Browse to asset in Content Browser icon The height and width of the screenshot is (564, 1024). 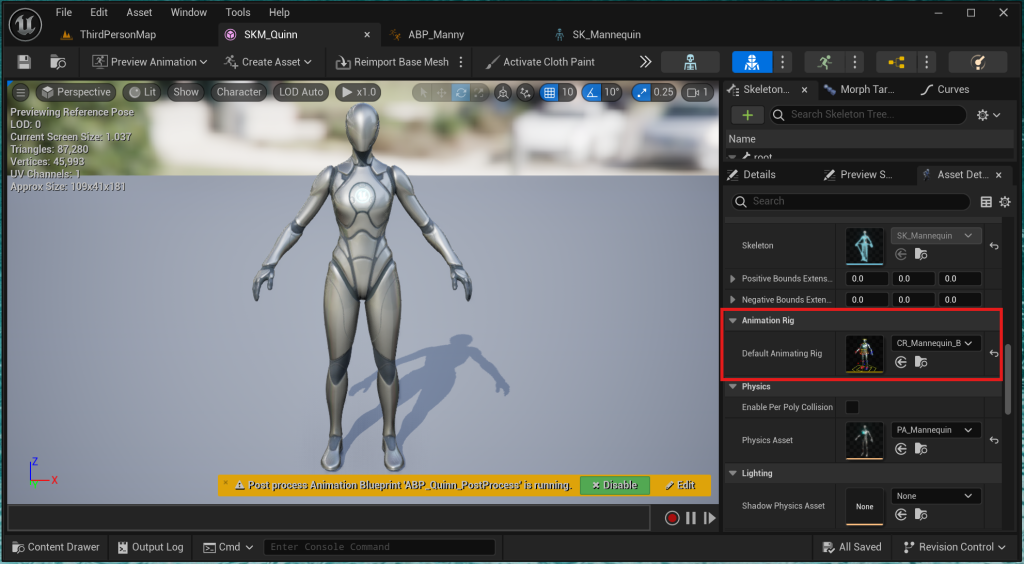58,62
